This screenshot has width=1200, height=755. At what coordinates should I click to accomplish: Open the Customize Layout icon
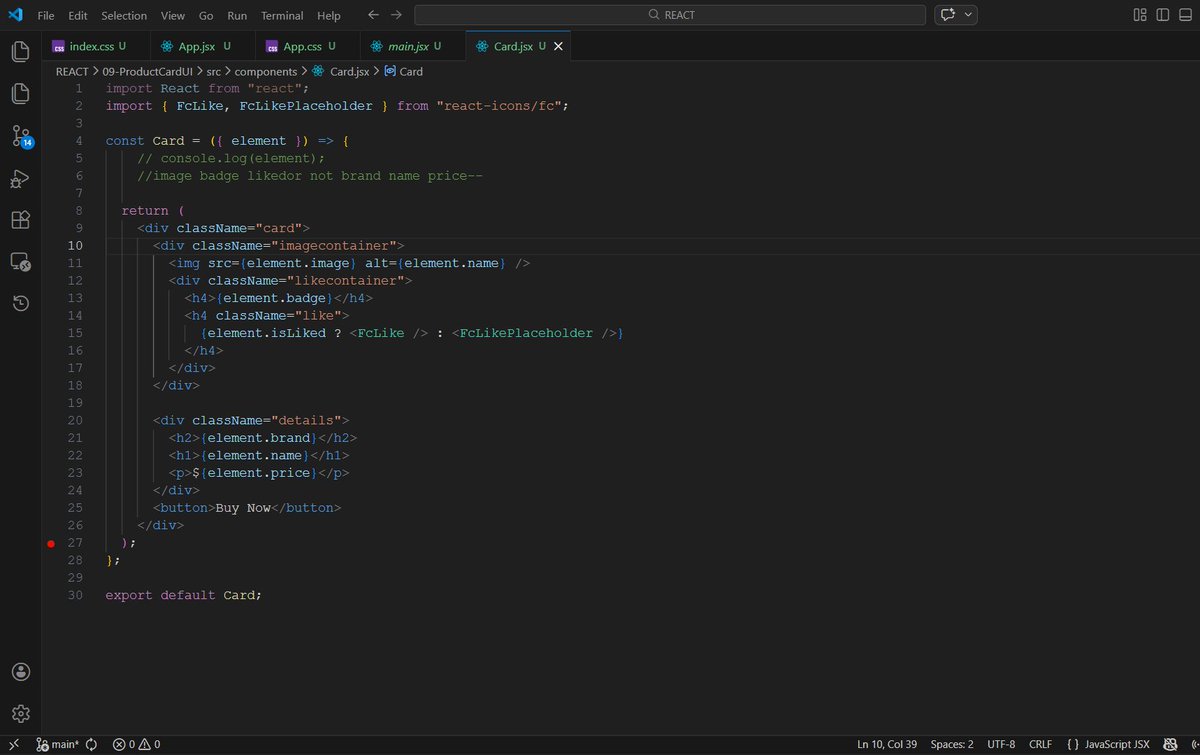[1140, 15]
